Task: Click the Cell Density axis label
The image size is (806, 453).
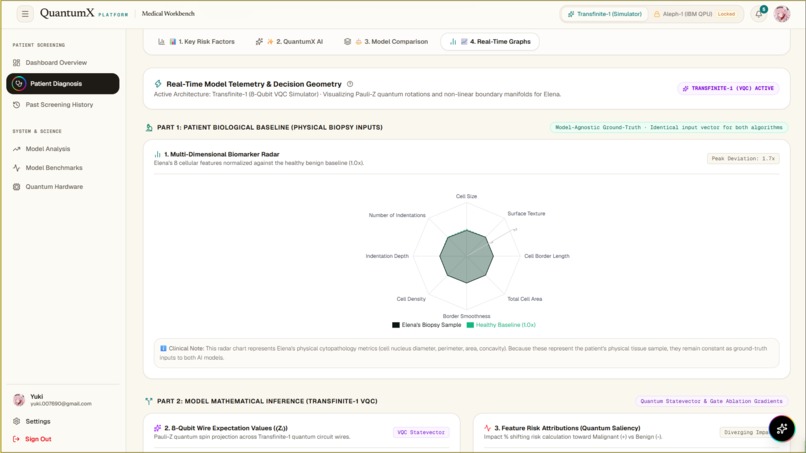Action: [x=411, y=299]
